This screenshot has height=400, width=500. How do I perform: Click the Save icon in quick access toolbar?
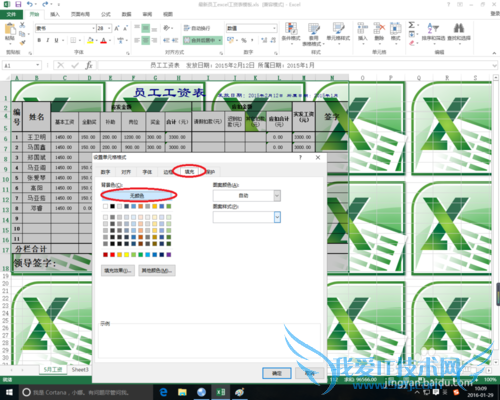18,4
